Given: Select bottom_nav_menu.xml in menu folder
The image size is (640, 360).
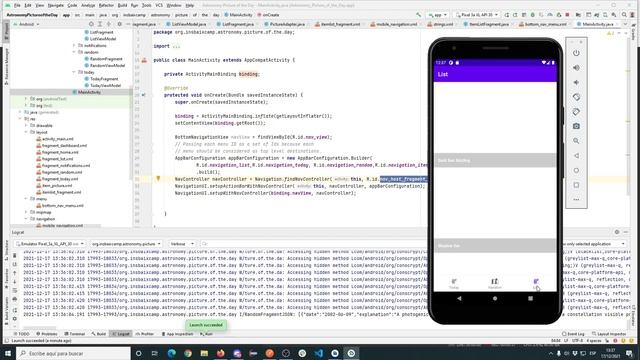Looking at the screenshot, I should [x=62, y=205].
